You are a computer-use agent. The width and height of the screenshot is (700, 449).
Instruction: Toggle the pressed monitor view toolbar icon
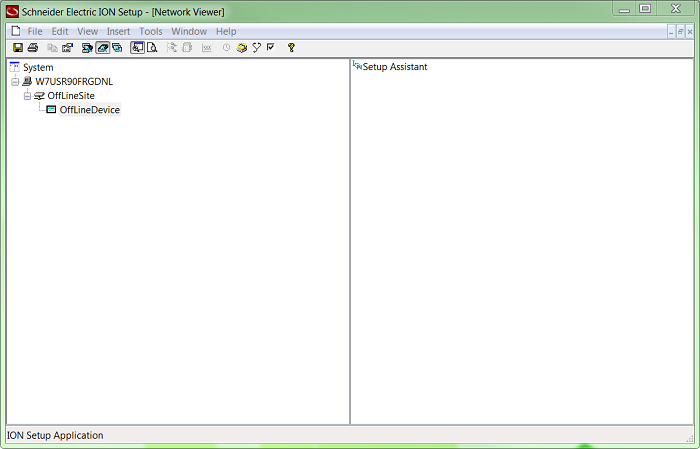(x=138, y=47)
